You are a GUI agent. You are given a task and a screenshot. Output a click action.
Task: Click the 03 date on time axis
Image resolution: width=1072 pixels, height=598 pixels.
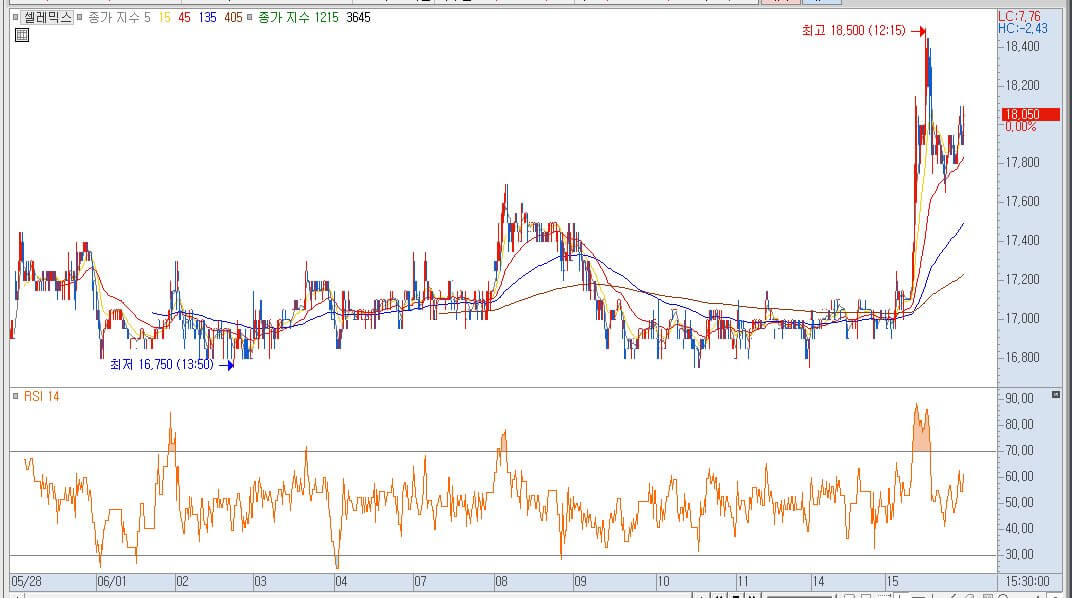[260, 582]
